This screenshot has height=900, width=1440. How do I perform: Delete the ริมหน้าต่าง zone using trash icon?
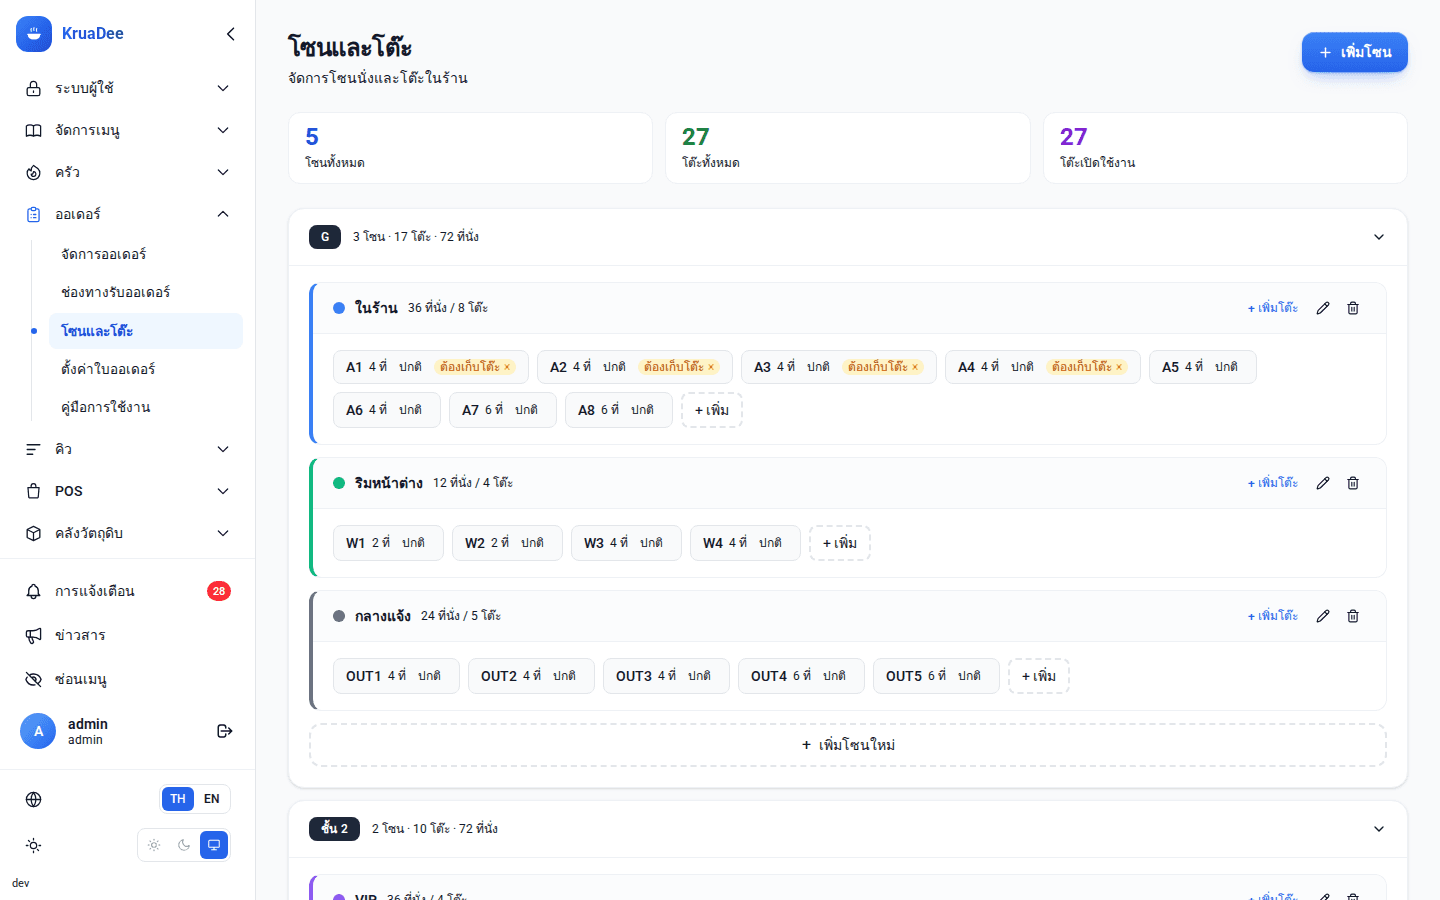1353,483
